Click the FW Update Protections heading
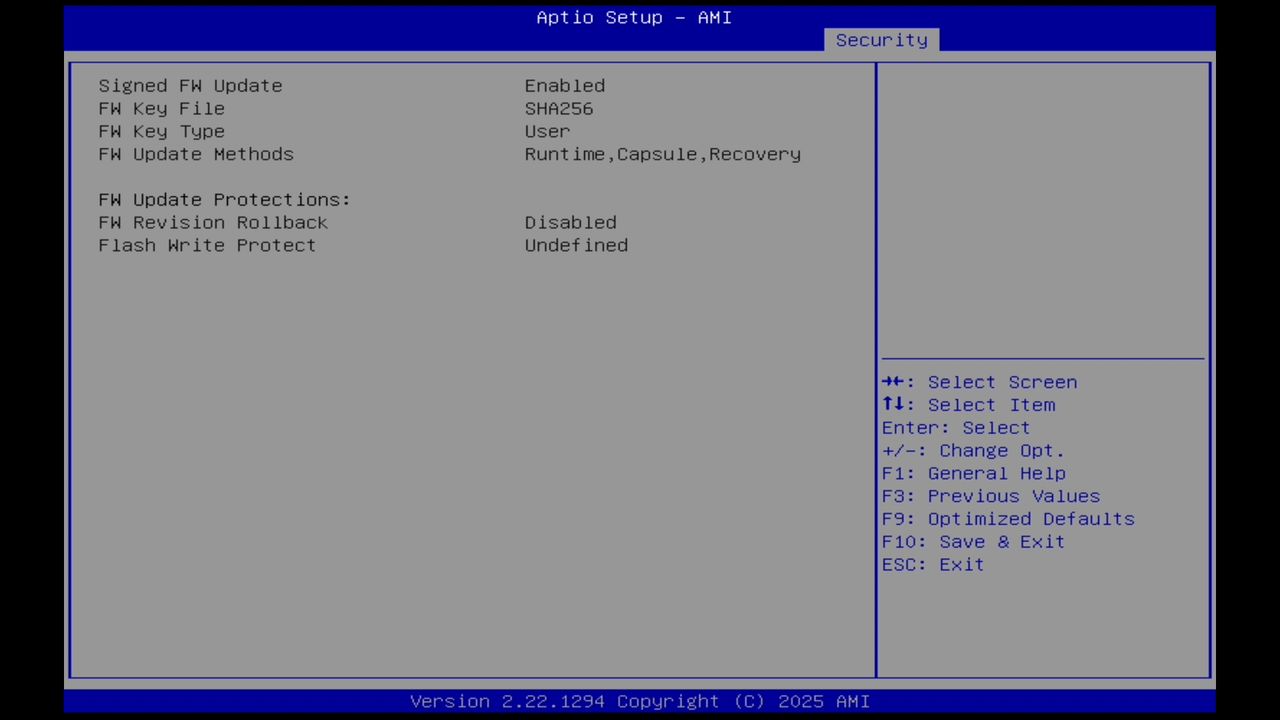 (224, 199)
